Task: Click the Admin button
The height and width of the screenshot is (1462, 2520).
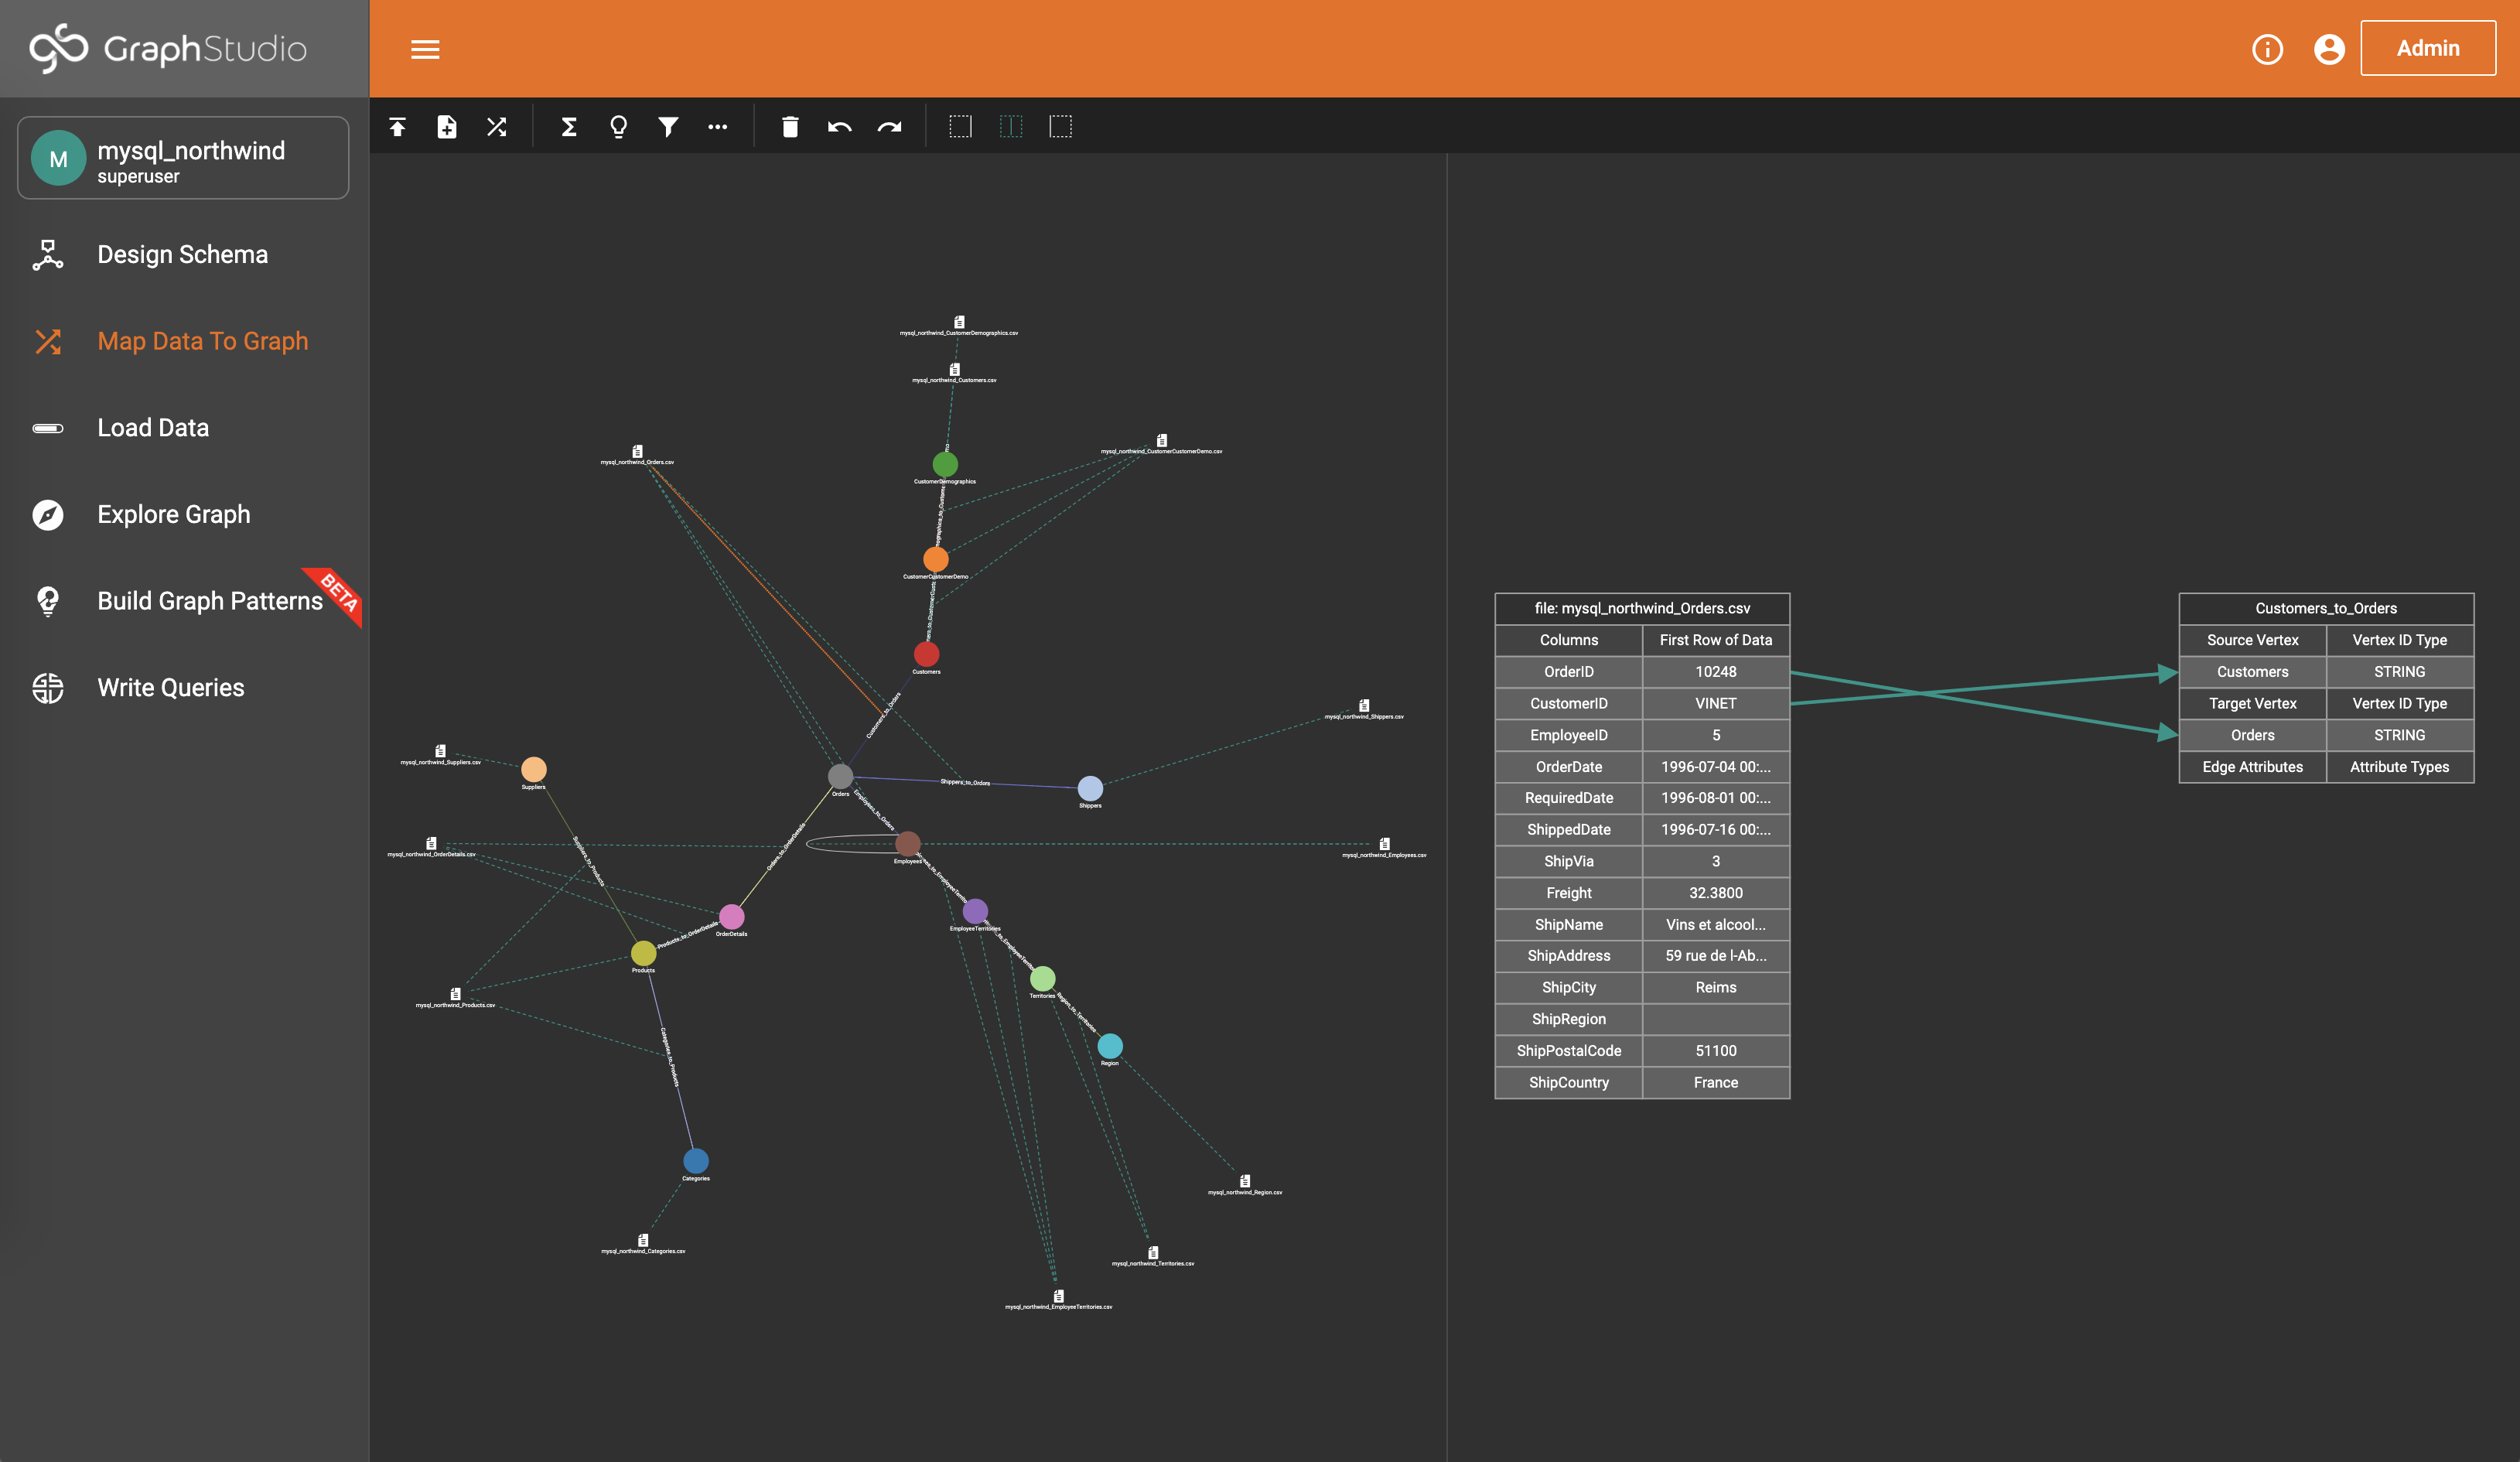Action: point(2428,48)
